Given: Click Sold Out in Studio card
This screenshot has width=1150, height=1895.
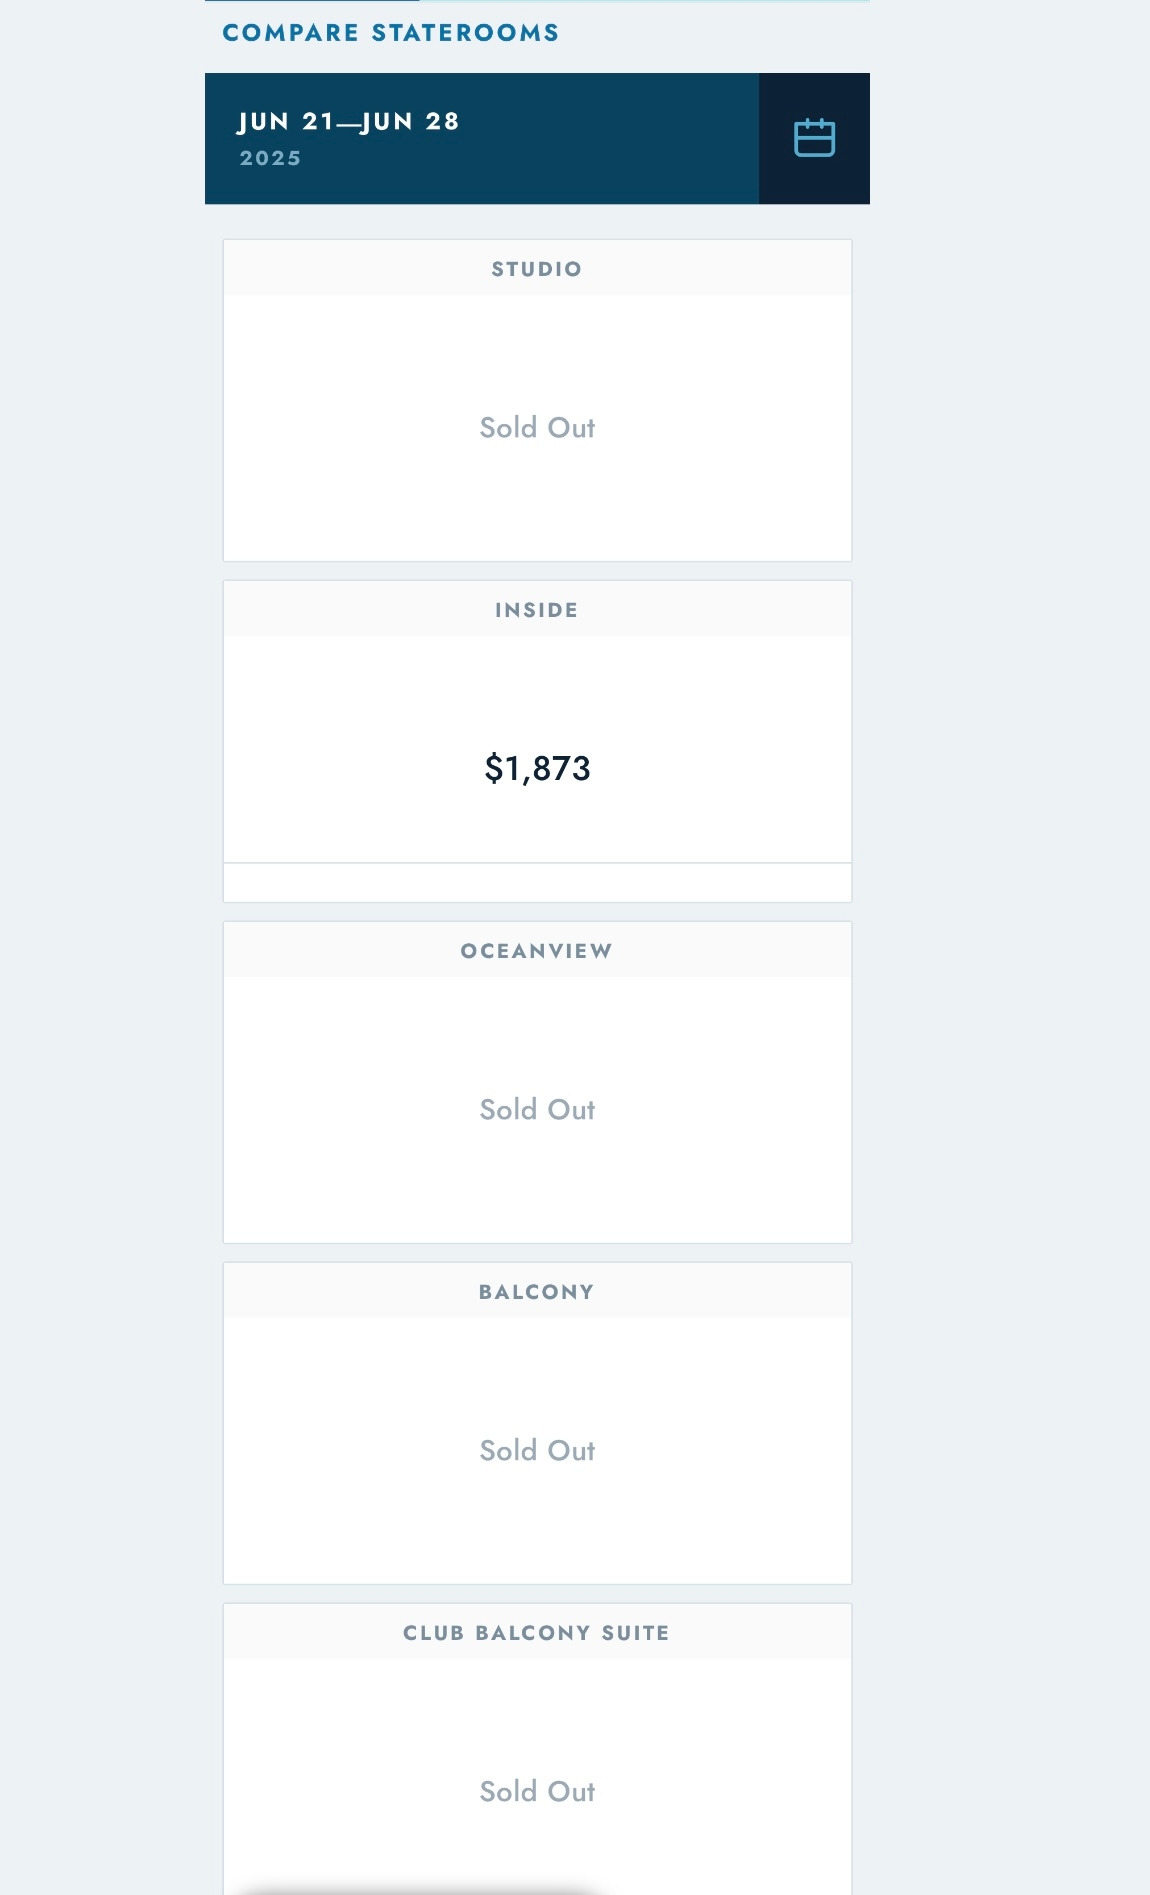Looking at the screenshot, I should (537, 428).
